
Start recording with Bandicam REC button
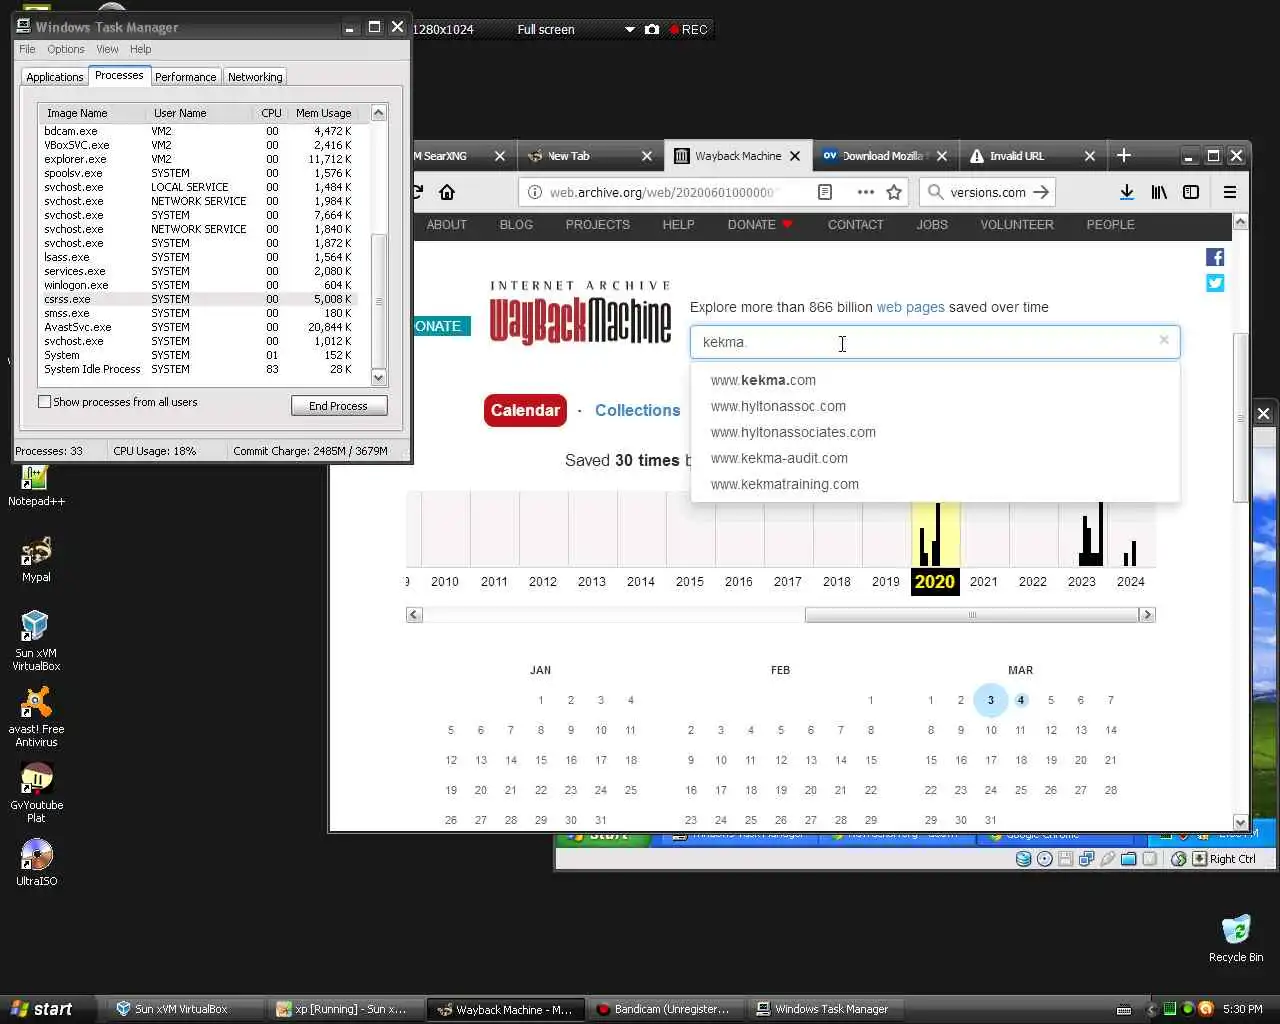(x=688, y=29)
